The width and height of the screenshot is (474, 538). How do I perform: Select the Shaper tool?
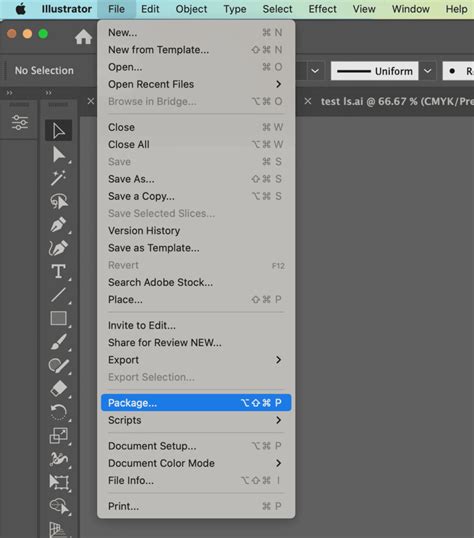[x=58, y=365]
